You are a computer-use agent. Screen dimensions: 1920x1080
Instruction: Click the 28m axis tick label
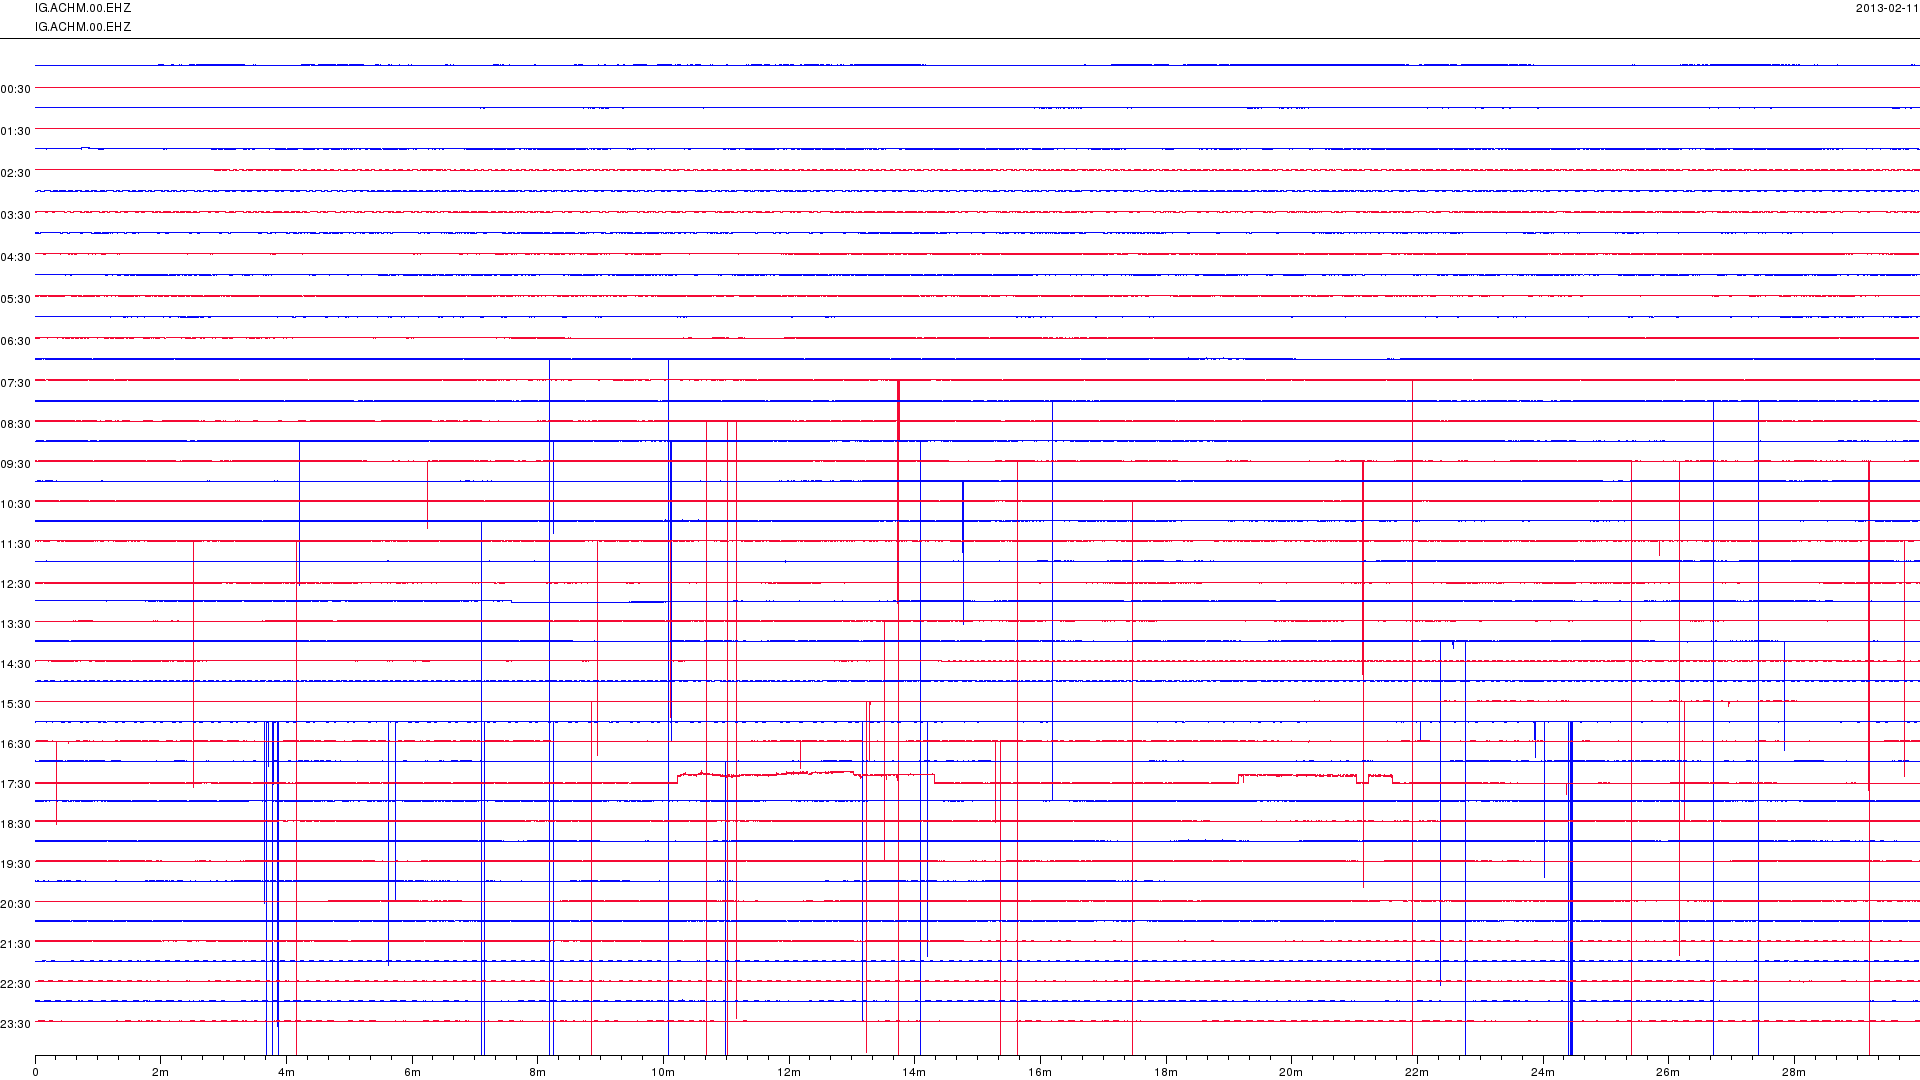1794,1072
